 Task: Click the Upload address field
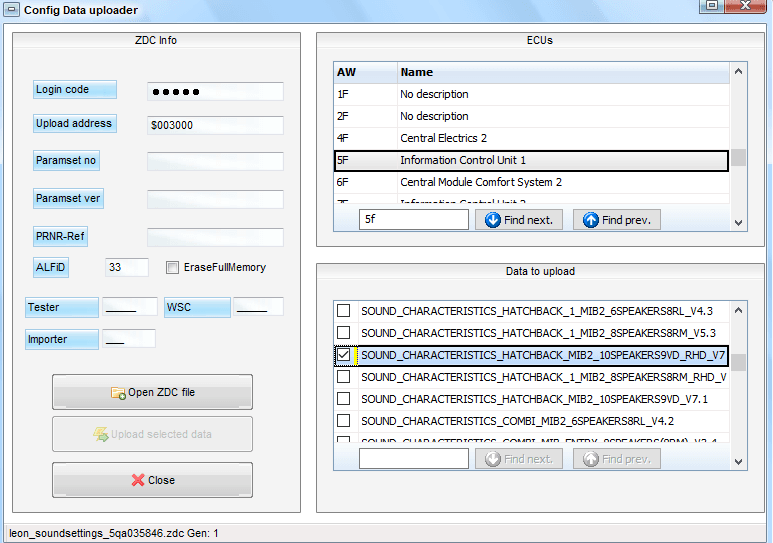[x=215, y=126]
